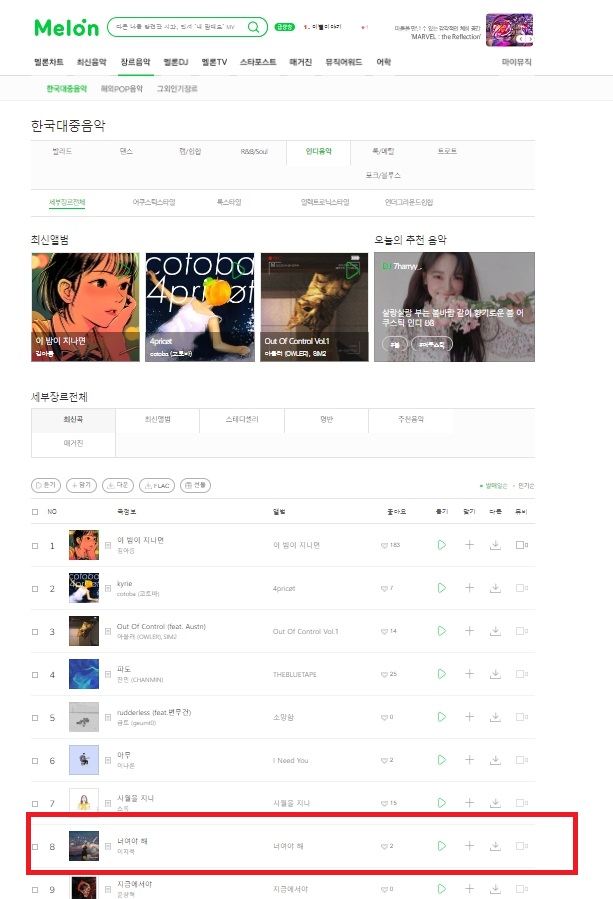Open the 매거진 top menu
This screenshot has height=899, width=613.
pyautogui.click(x=300, y=62)
